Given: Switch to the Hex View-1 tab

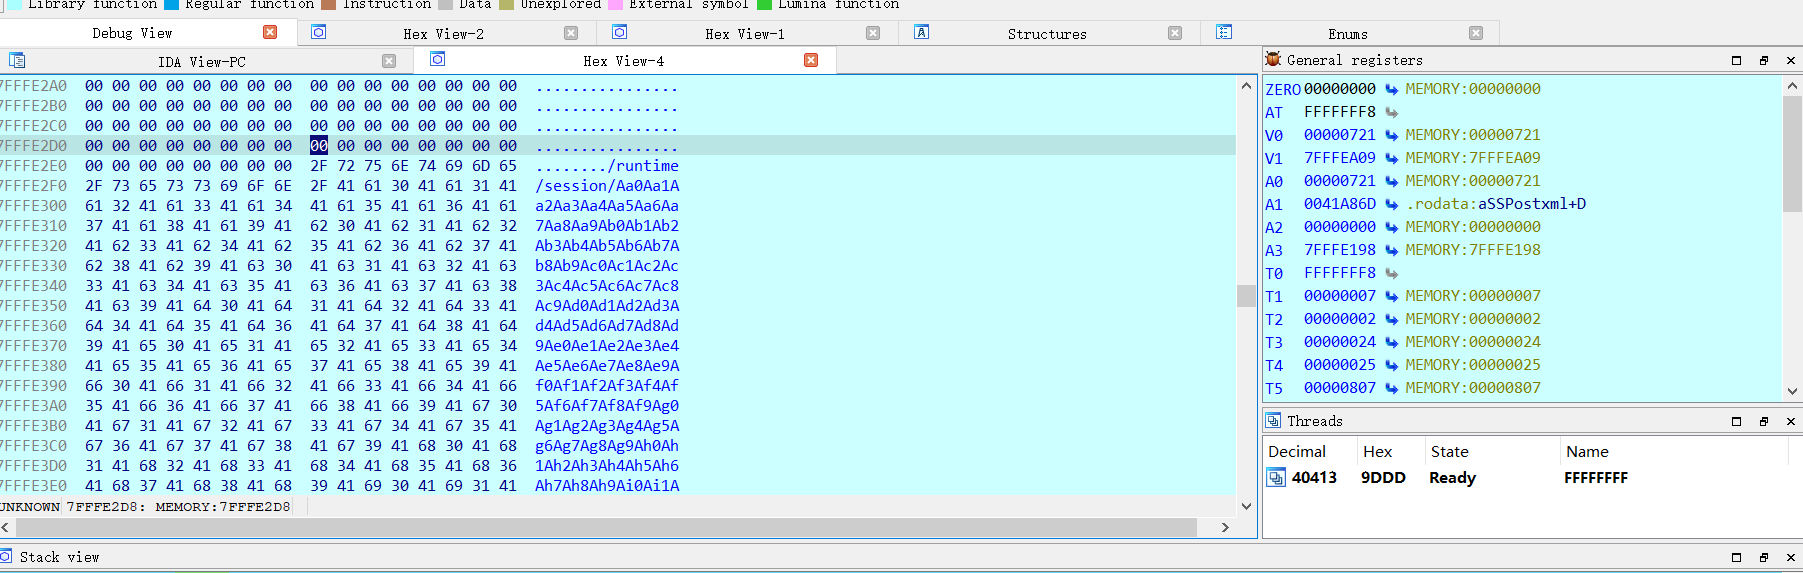Looking at the screenshot, I should tap(744, 34).
